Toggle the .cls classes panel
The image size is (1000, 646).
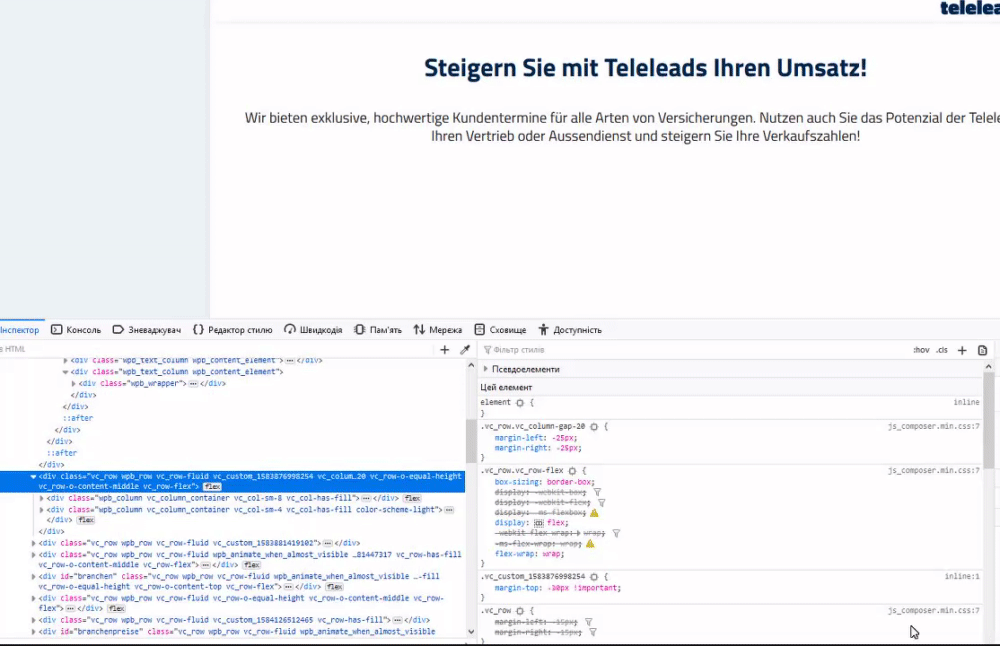942,350
